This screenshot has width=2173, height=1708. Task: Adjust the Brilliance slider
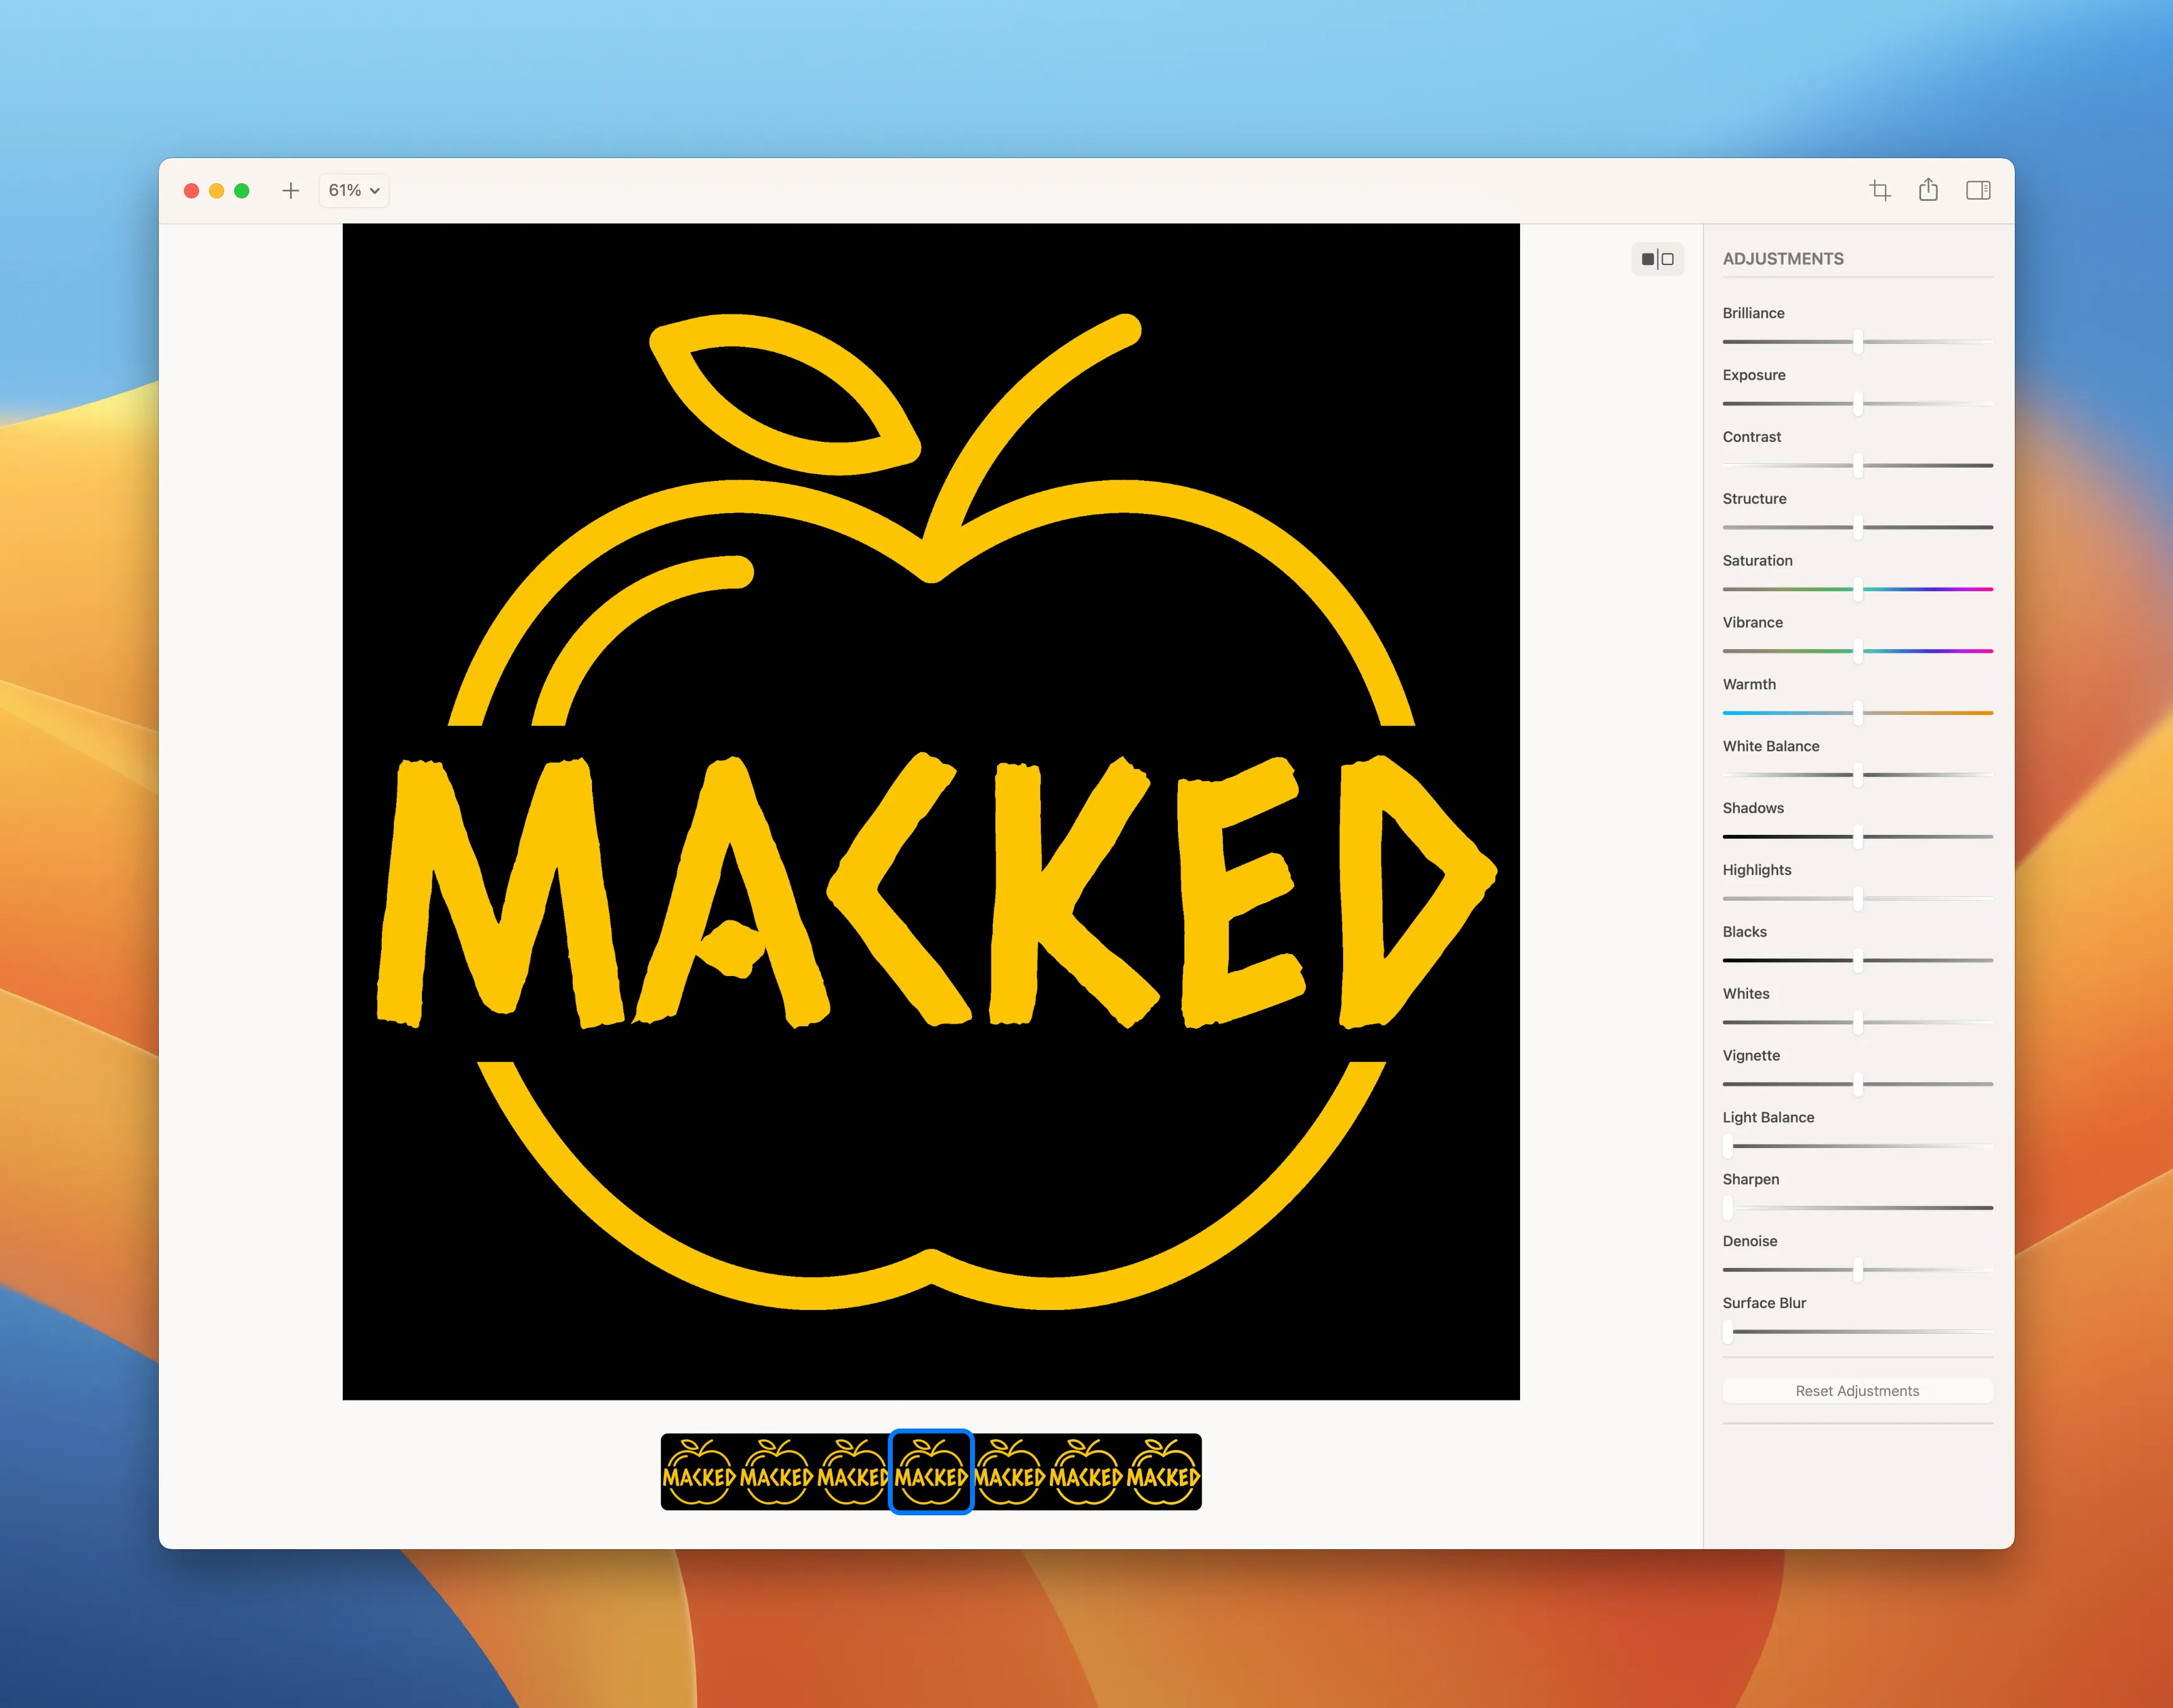point(1857,342)
